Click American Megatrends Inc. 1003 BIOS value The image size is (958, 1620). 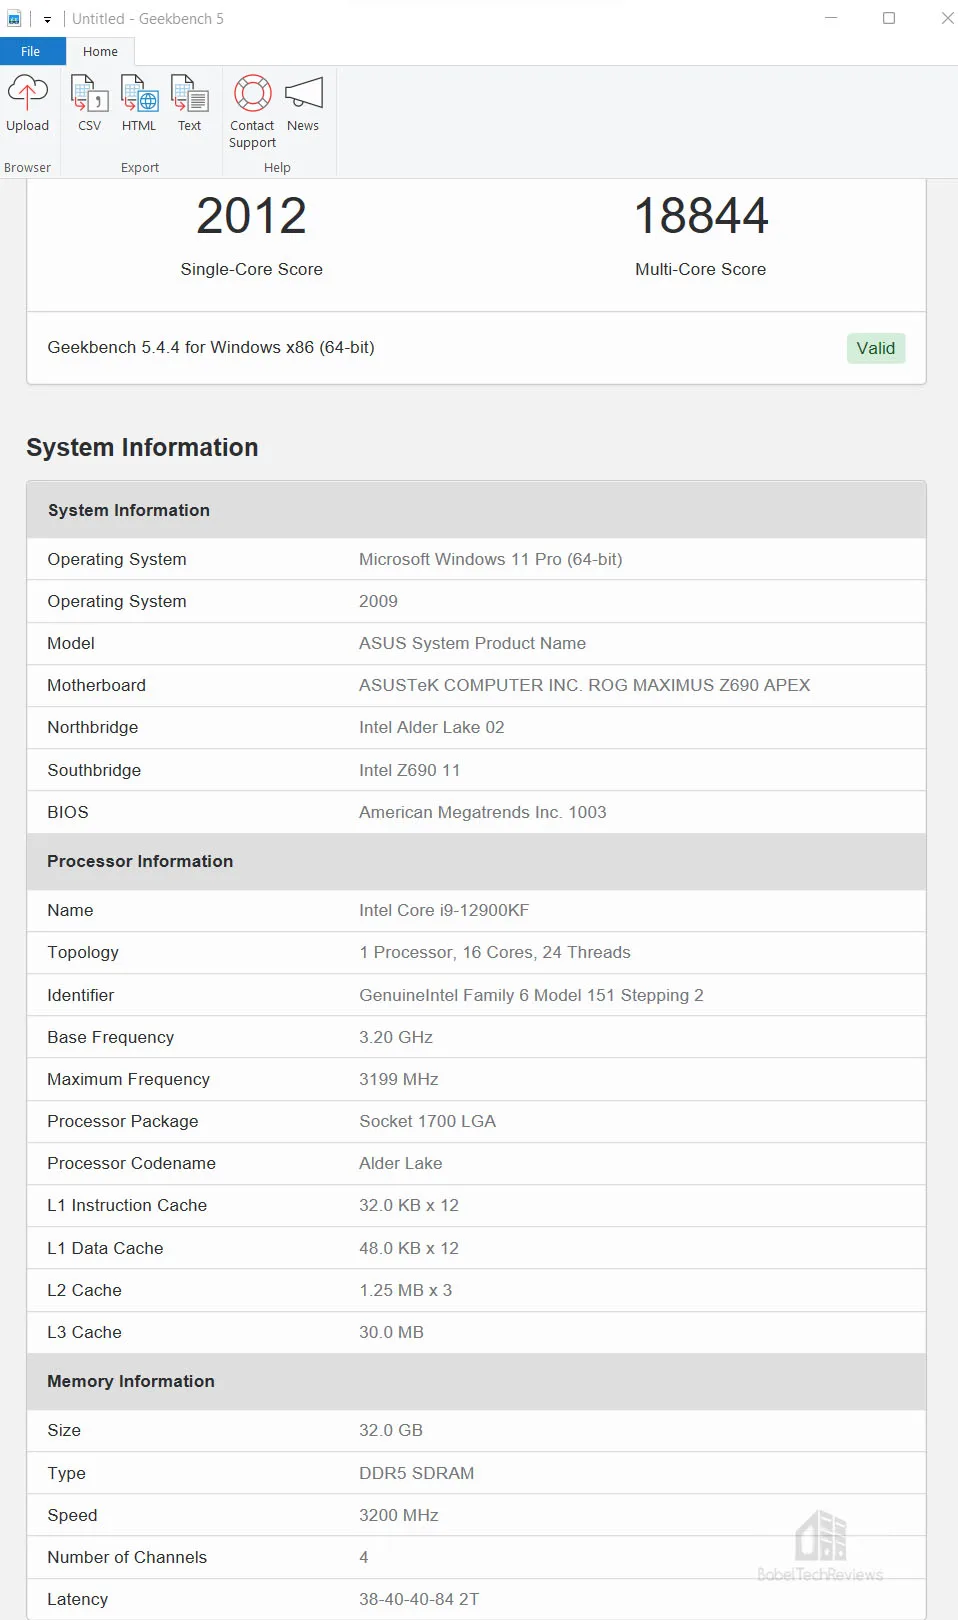[483, 812]
